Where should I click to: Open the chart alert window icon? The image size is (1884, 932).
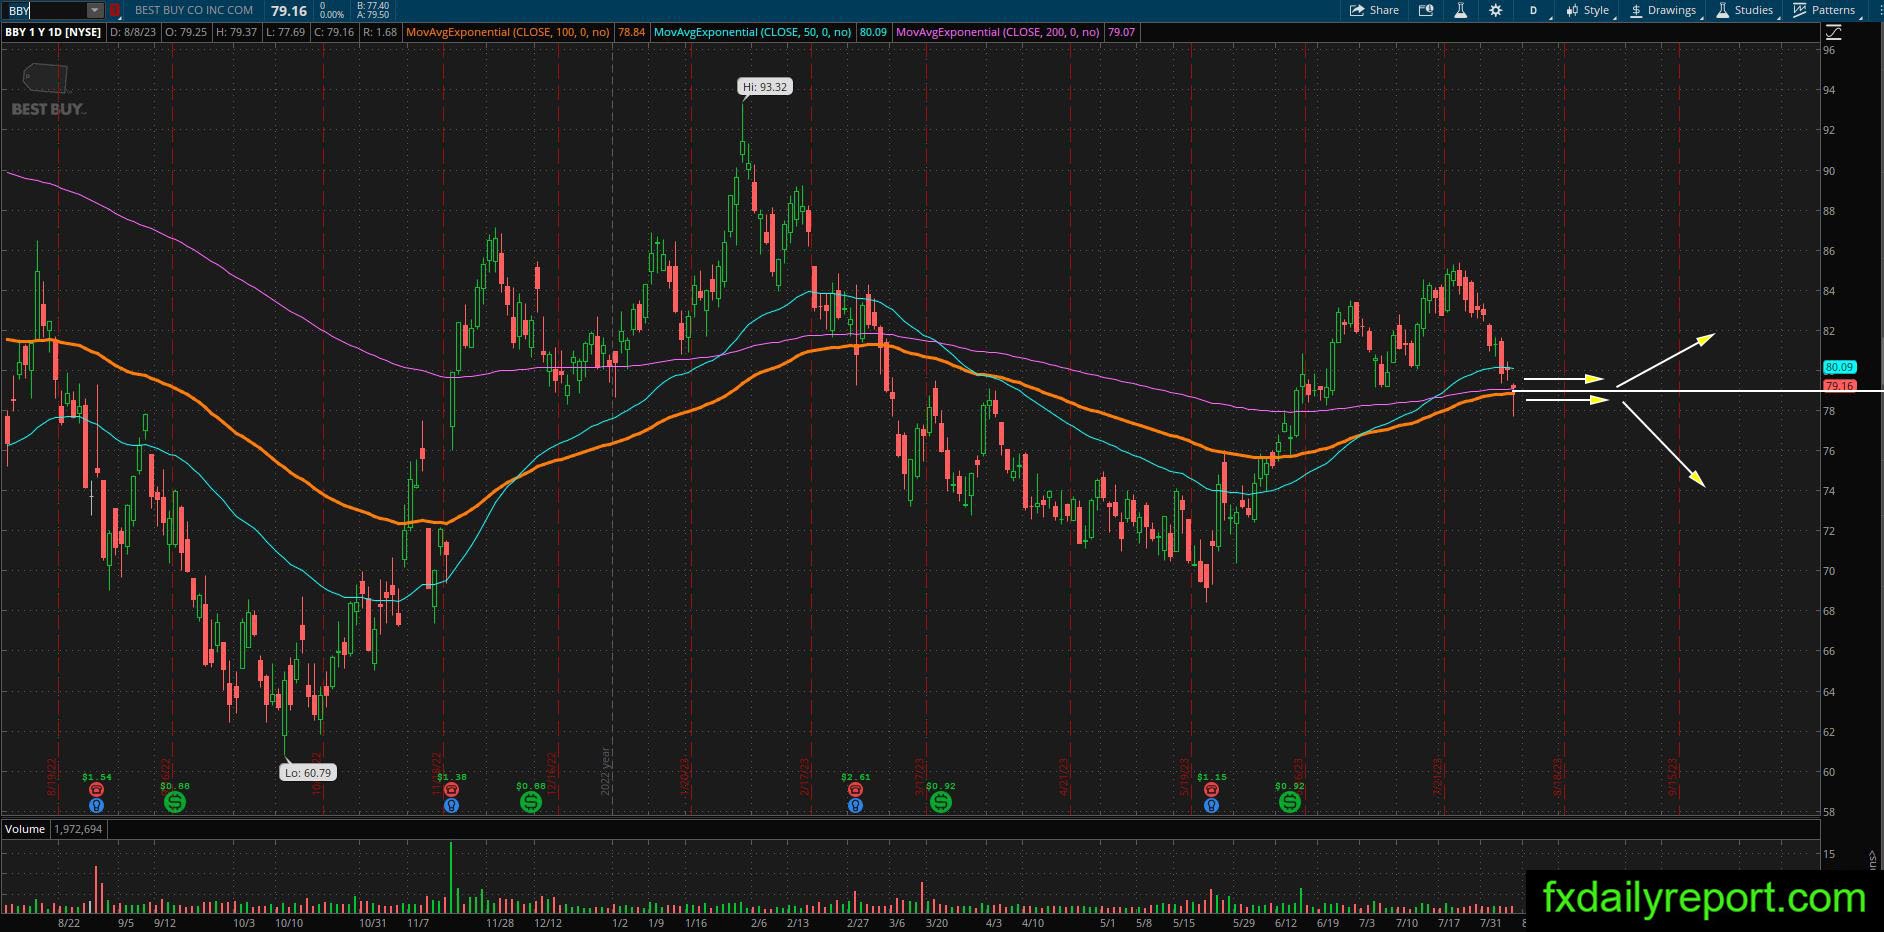(x=1426, y=10)
